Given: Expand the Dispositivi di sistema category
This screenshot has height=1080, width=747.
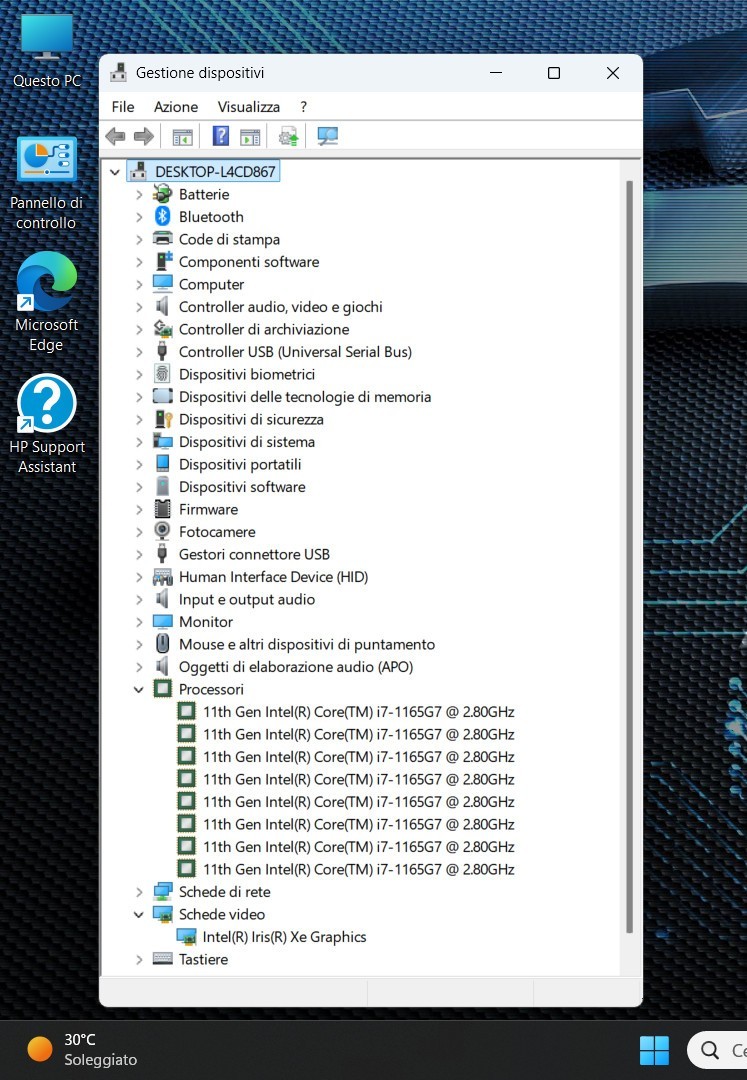Looking at the screenshot, I should coord(139,442).
